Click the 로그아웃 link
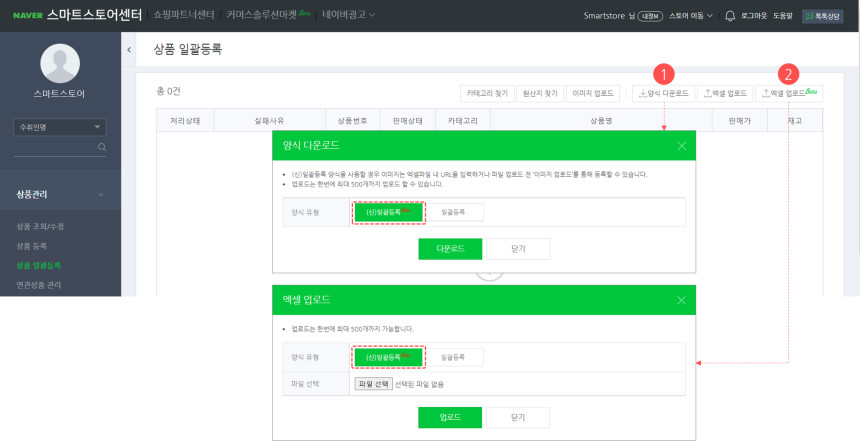The height and width of the screenshot is (441, 860). pos(754,16)
